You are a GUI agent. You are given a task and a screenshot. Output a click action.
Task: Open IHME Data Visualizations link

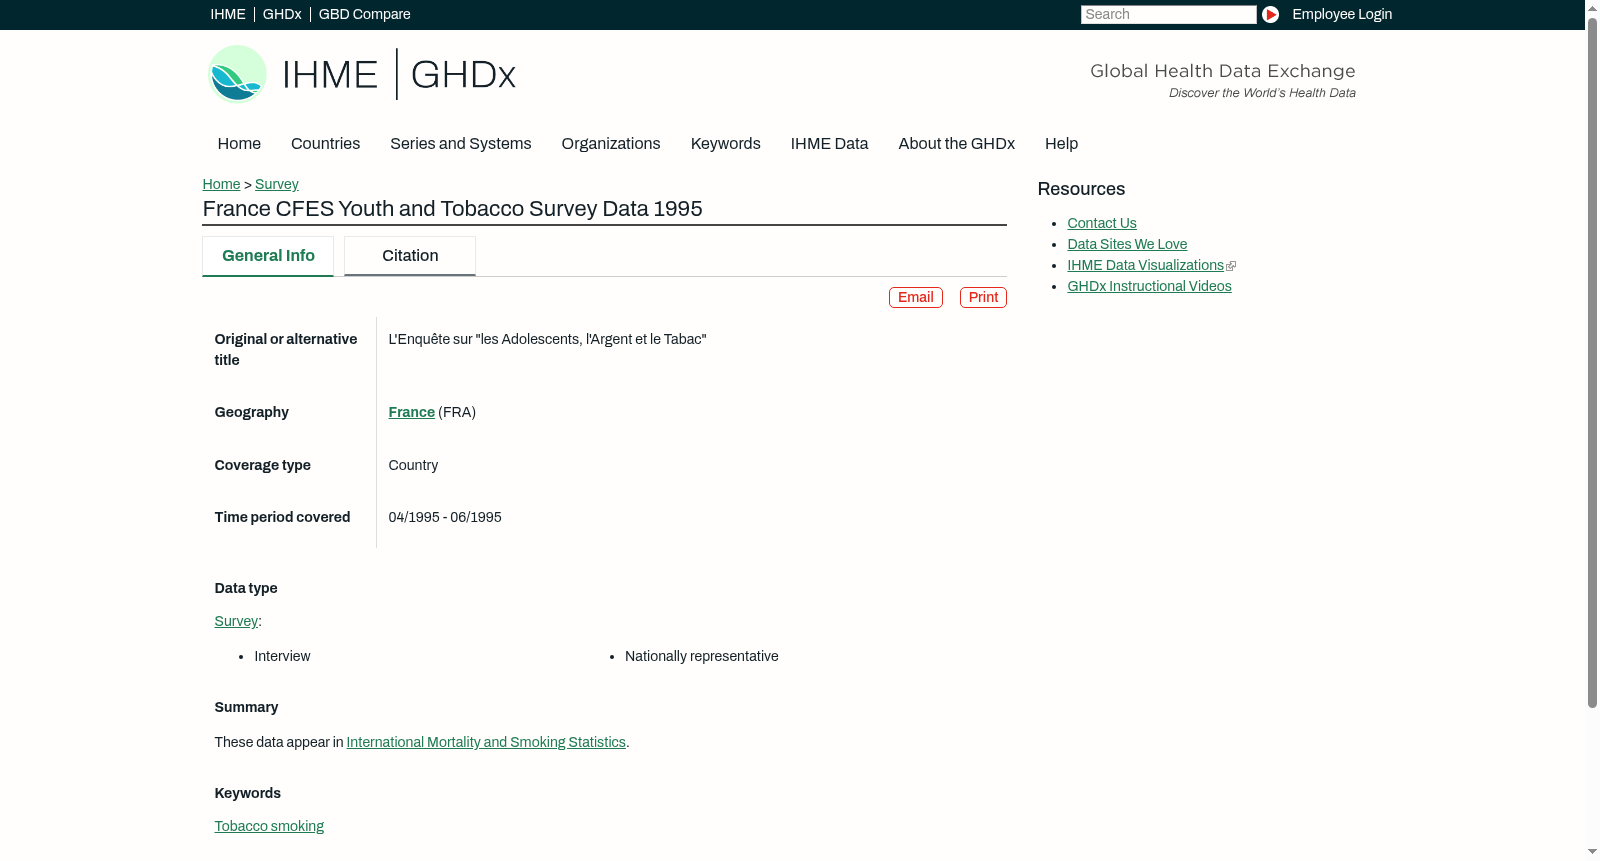pos(1145,265)
